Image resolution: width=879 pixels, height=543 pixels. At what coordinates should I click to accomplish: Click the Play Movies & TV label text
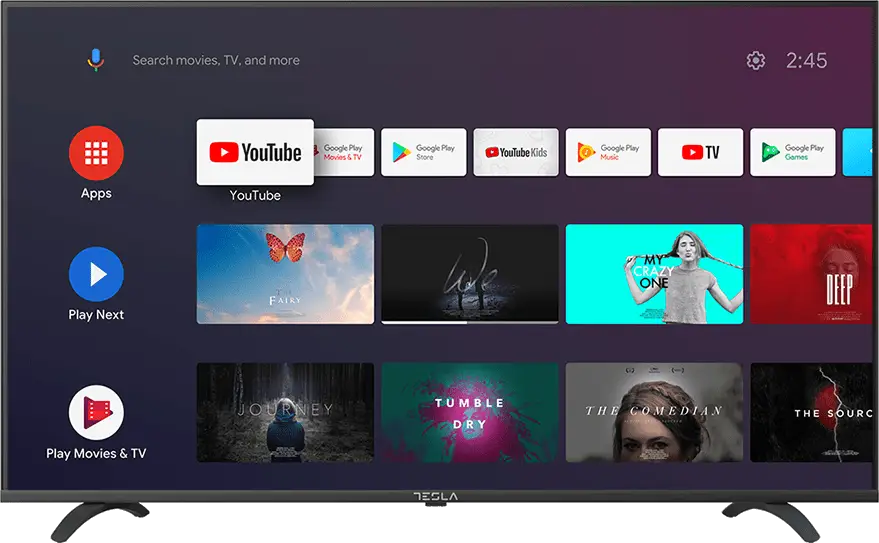coord(96,453)
